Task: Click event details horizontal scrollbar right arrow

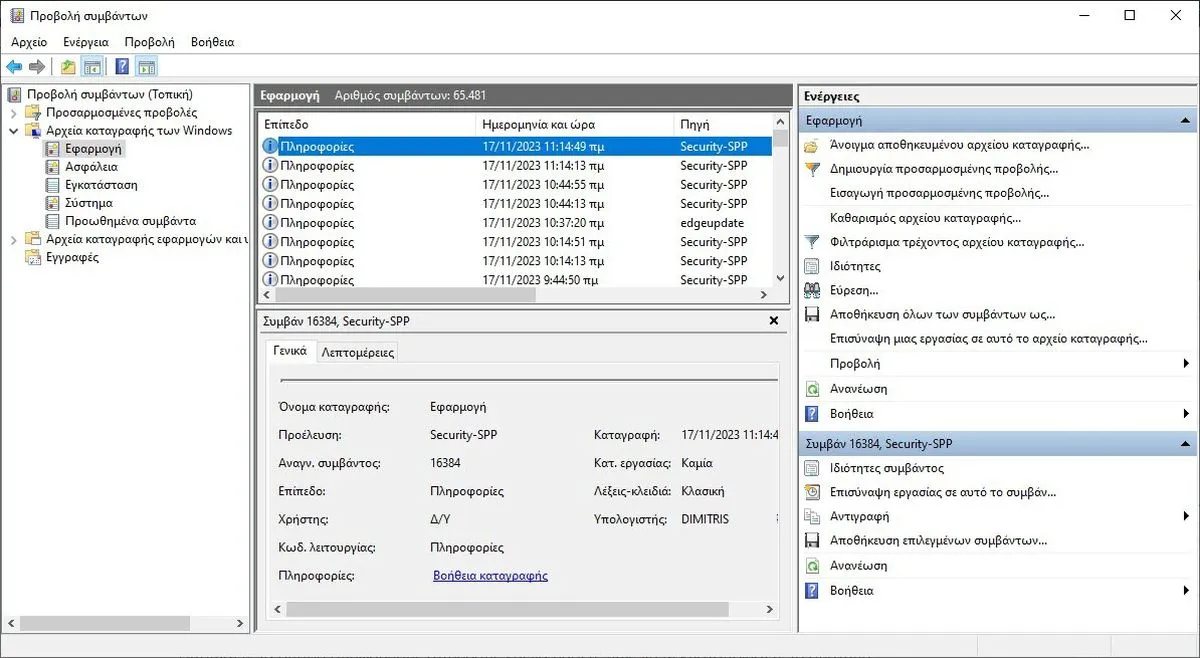Action: (x=770, y=608)
